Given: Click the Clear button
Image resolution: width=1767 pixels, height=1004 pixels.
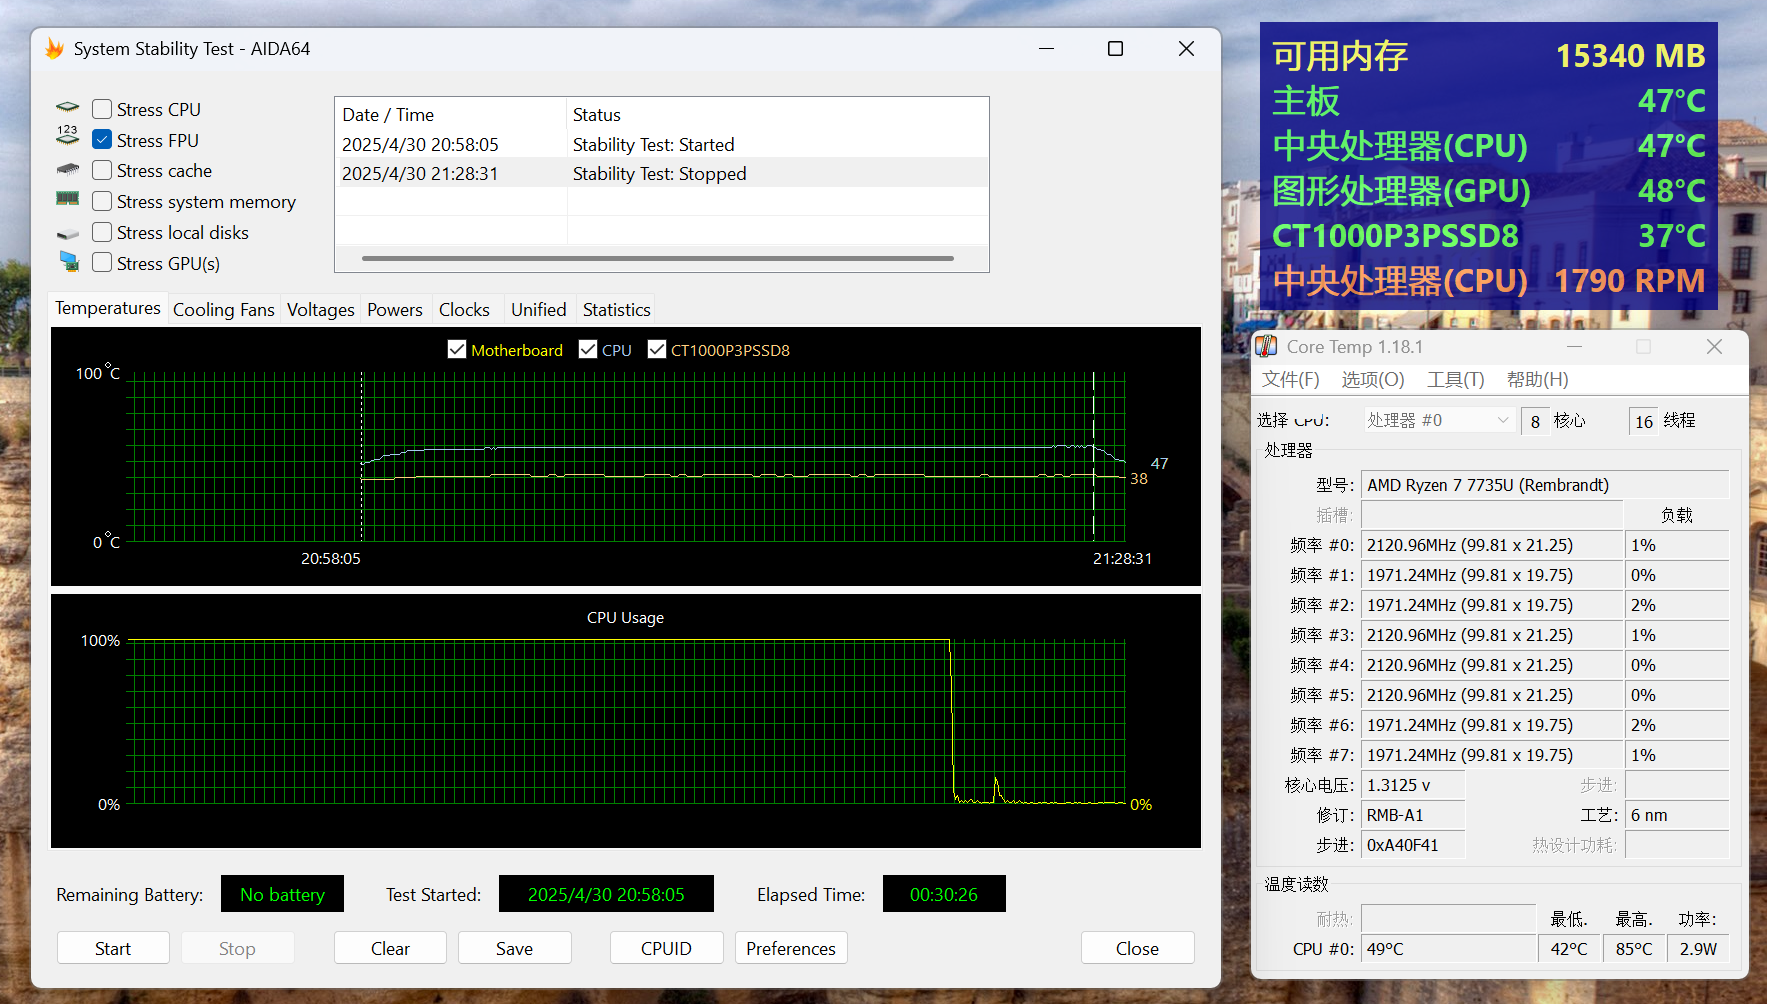Looking at the screenshot, I should [390, 948].
